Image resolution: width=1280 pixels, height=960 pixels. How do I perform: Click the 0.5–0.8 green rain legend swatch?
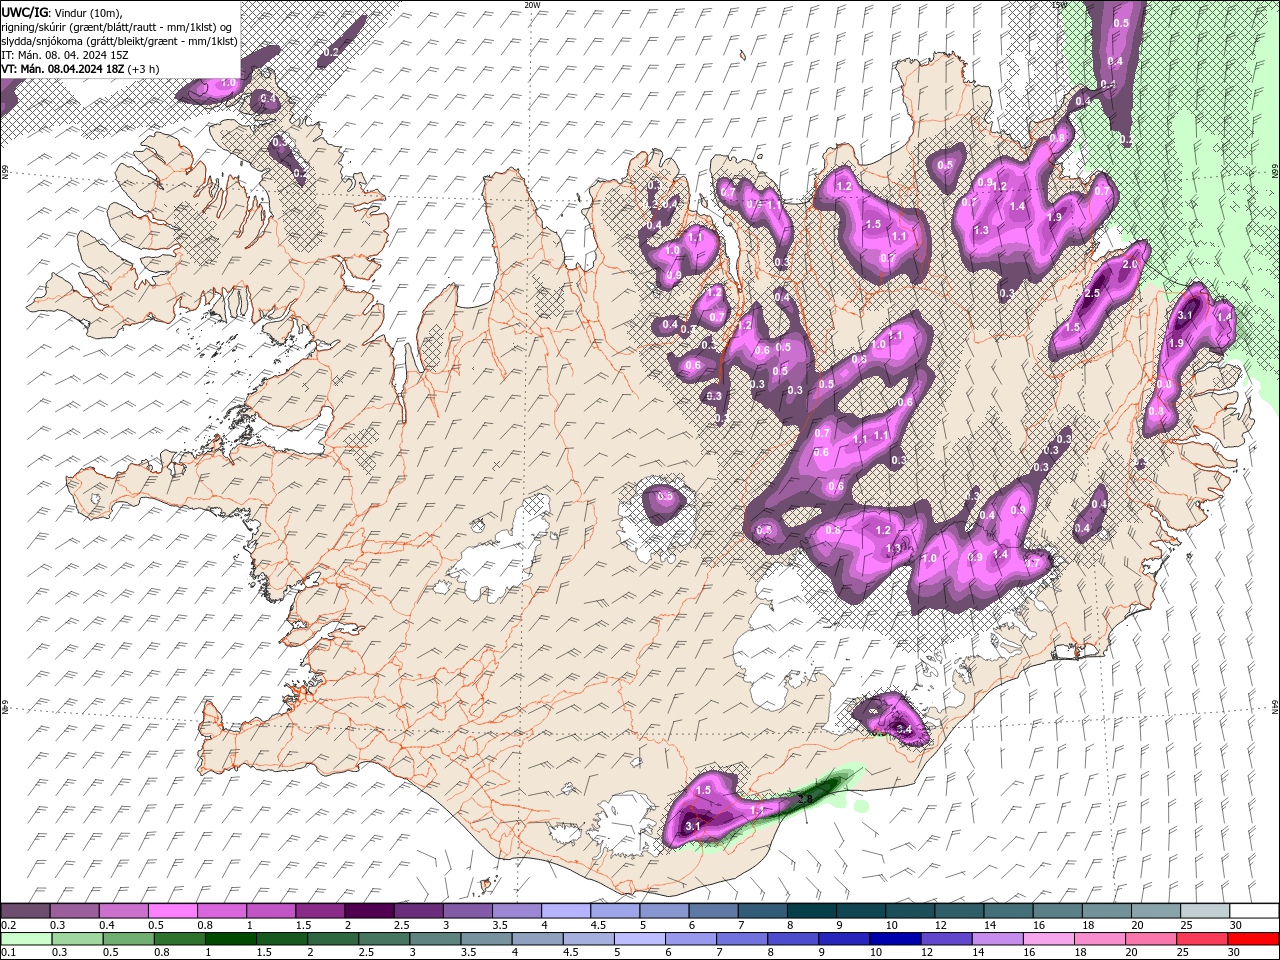coord(128,939)
